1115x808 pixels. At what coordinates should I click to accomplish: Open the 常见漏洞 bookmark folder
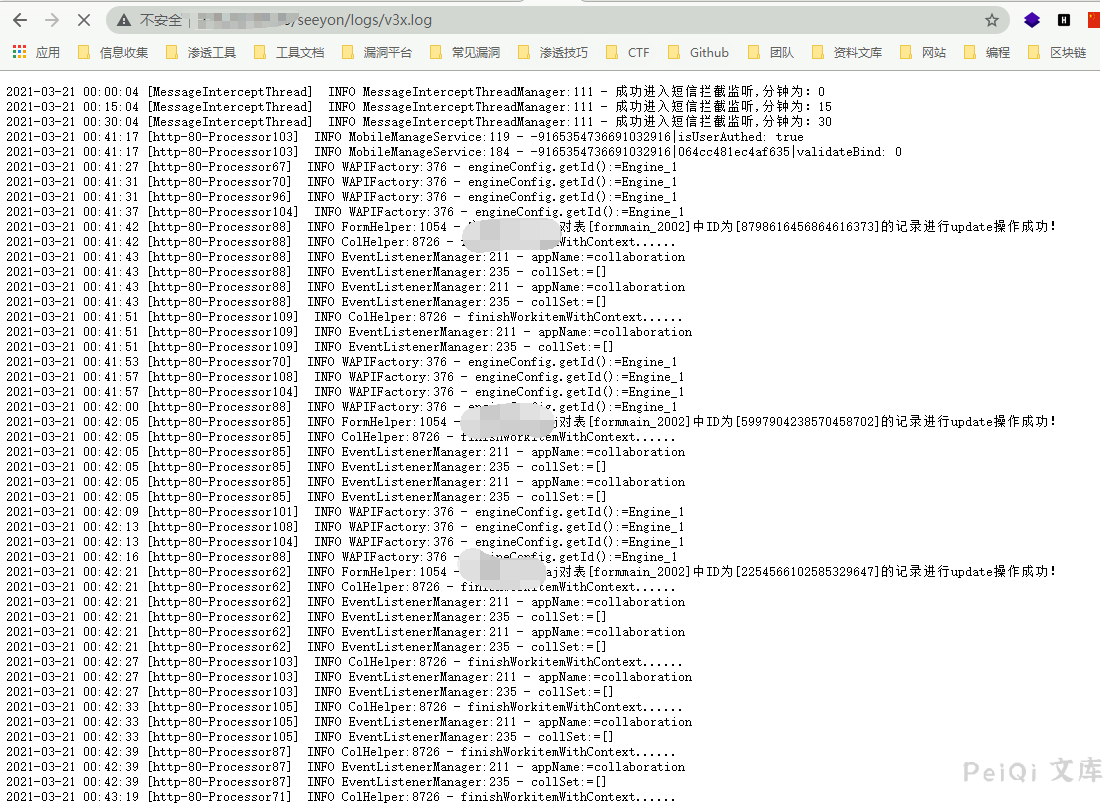click(x=464, y=52)
